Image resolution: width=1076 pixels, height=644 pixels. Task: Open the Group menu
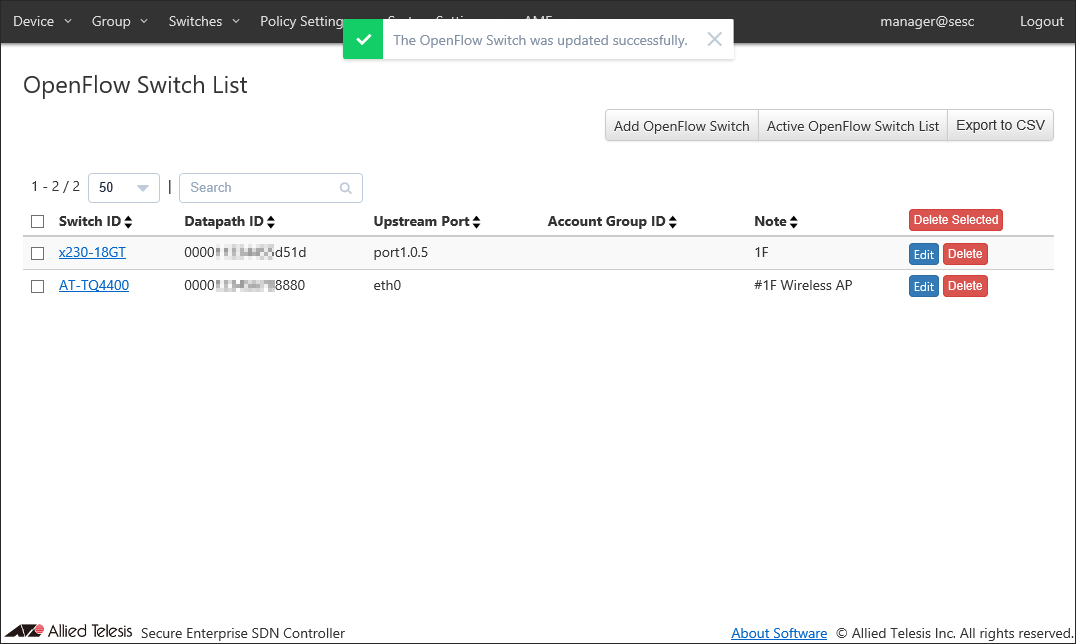click(119, 21)
